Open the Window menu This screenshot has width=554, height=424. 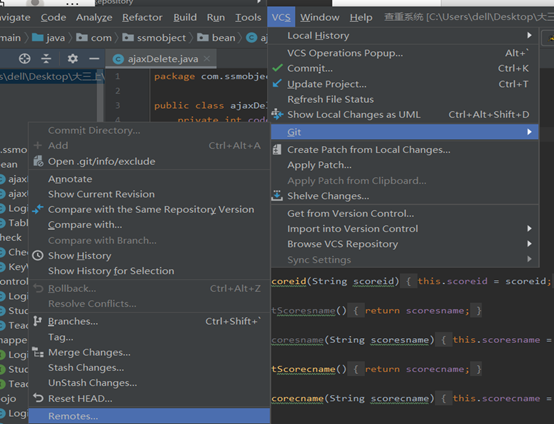pyautogui.click(x=320, y=17)
